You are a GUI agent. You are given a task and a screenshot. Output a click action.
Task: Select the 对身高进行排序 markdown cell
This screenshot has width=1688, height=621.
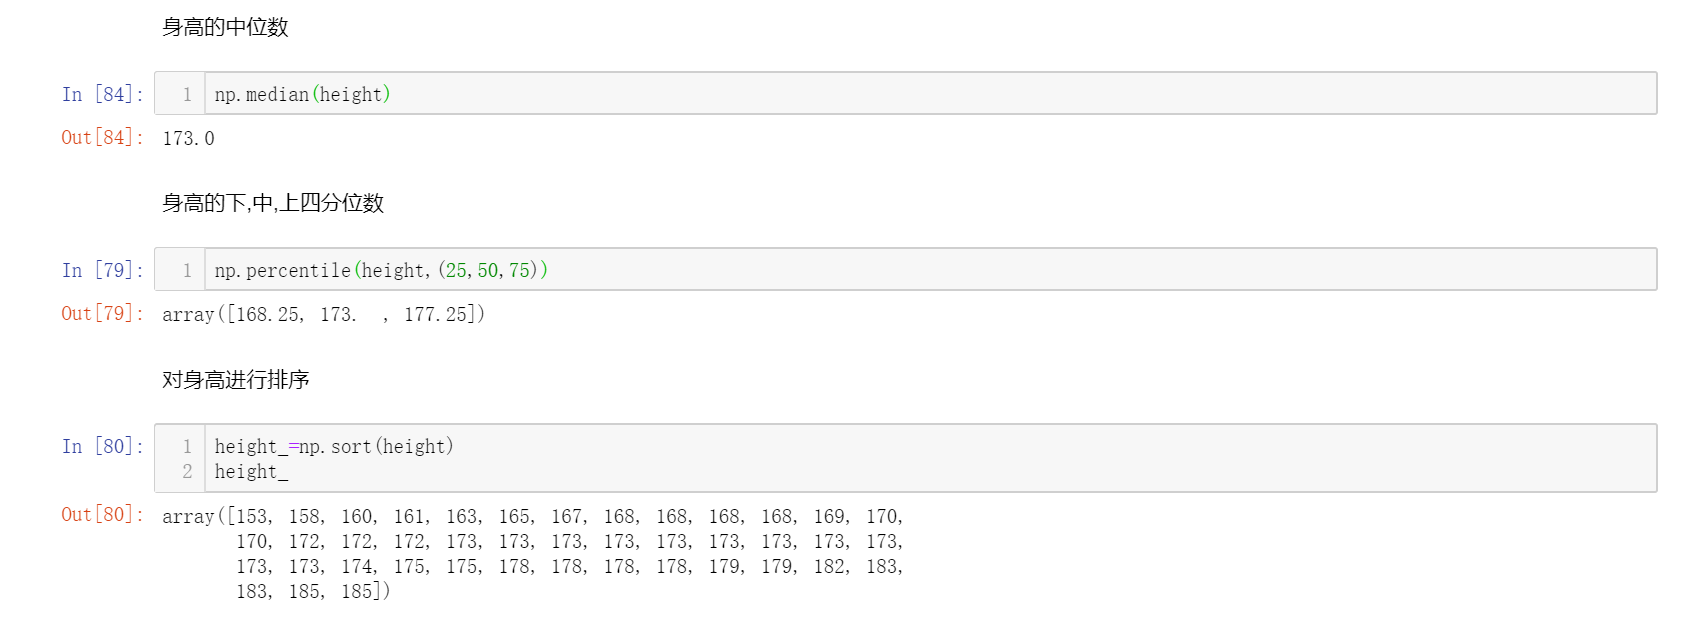point(236,379)
